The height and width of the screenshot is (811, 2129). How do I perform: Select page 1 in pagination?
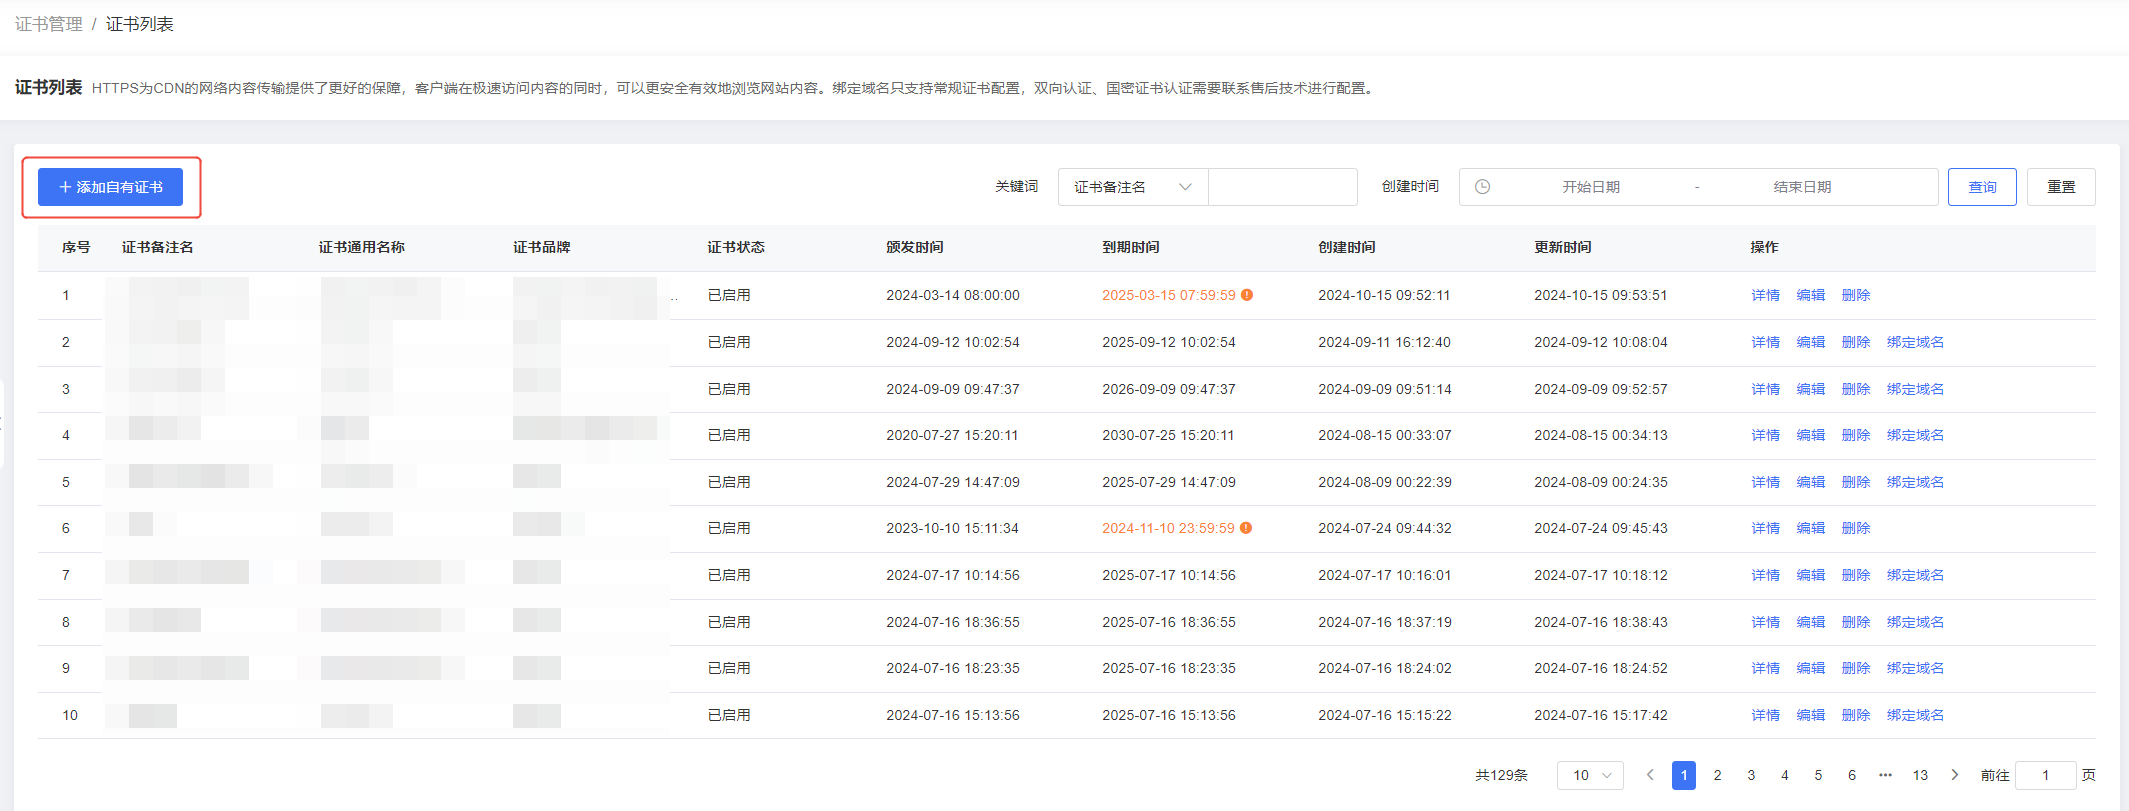(1684, 775)
